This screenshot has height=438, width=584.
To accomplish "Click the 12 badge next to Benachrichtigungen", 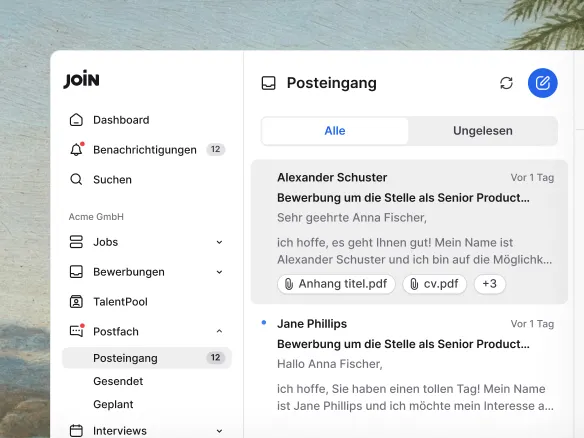I will pos(216,149).
